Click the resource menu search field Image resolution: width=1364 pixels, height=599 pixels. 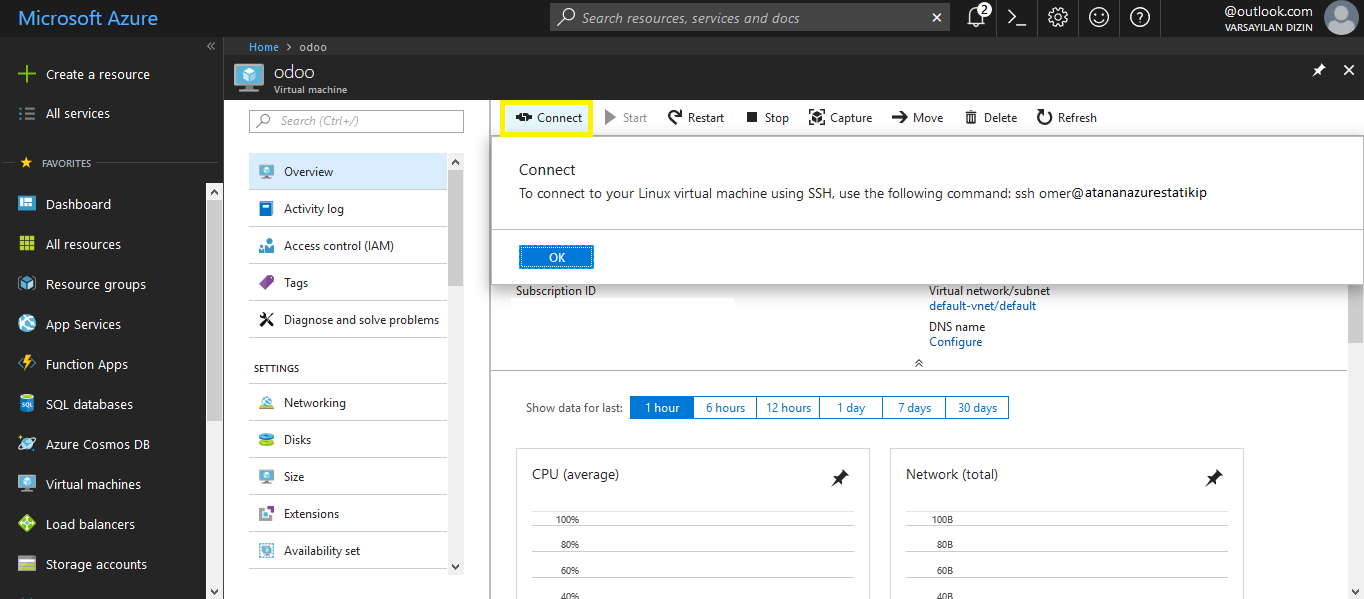click(x=356, y=121)
